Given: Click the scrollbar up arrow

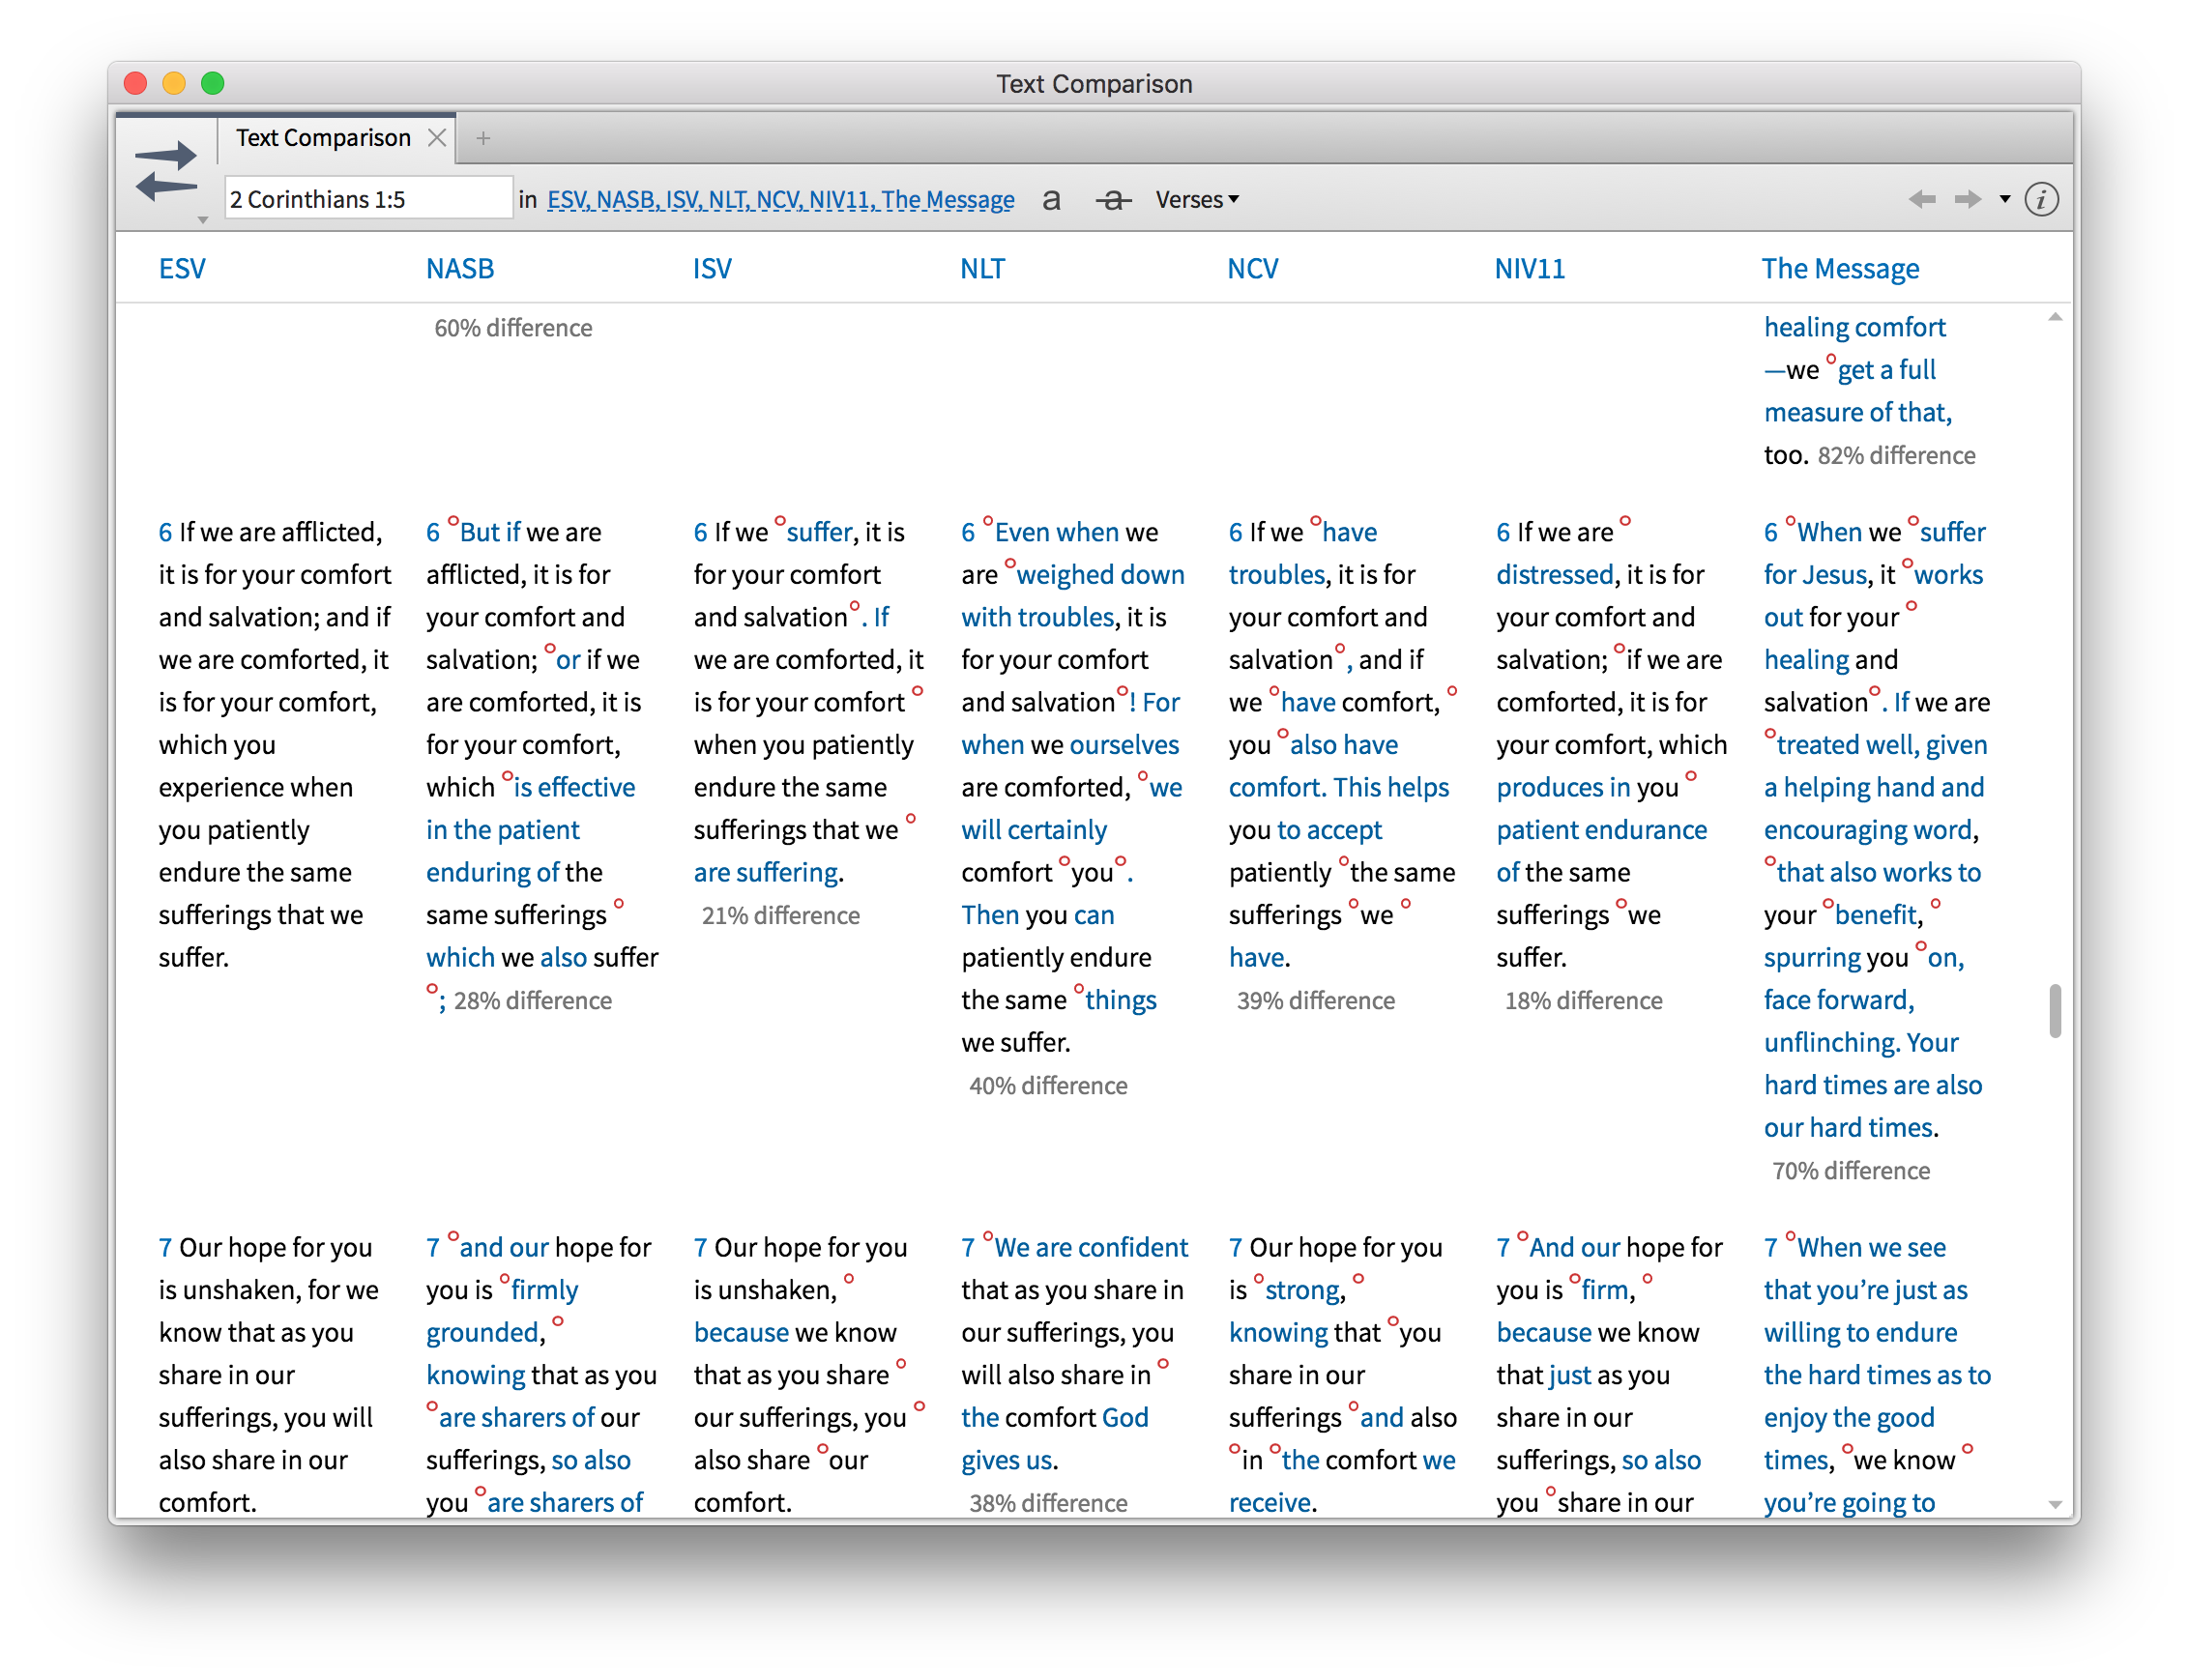Looking at the screenshot, I should pyautogui.click(x=2055, y=317).
